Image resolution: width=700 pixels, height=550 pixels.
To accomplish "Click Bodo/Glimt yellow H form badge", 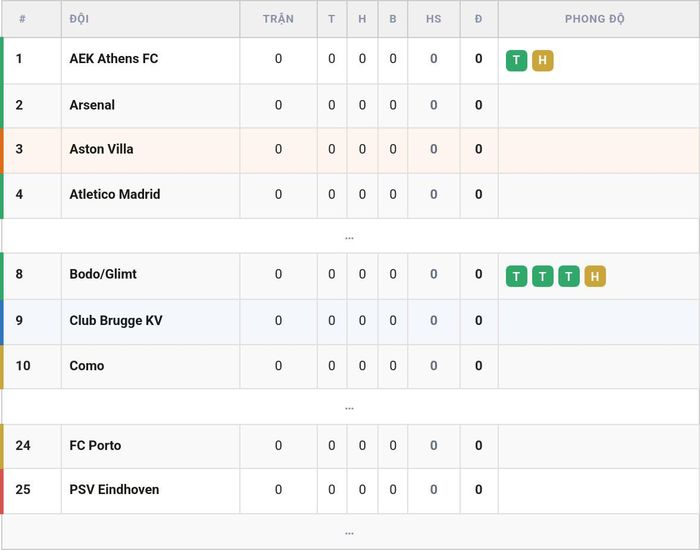I will 595,276.
